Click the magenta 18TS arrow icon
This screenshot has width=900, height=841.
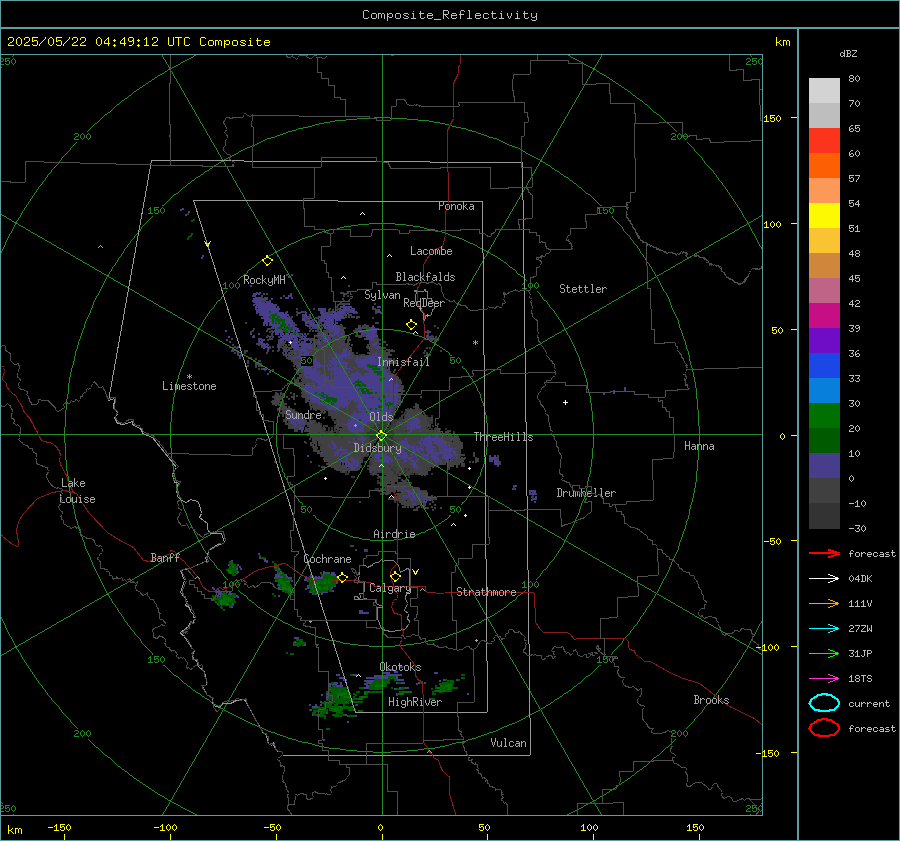[x=824, y=679]
